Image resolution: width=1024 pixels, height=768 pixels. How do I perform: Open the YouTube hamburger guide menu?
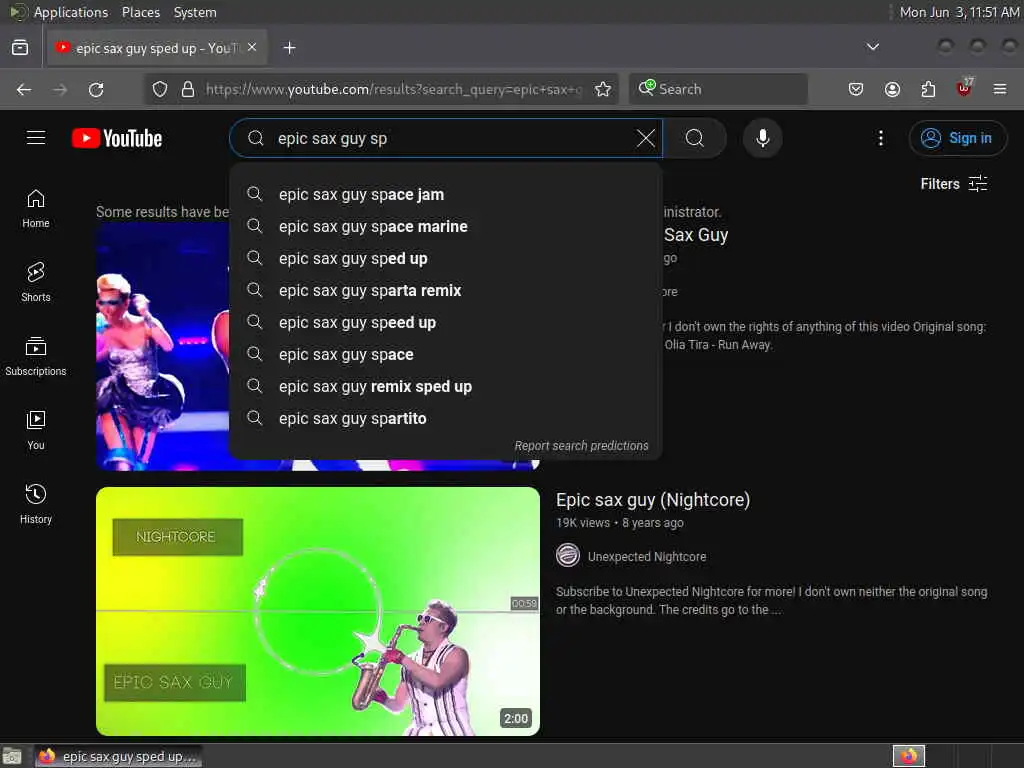point(36,138)
